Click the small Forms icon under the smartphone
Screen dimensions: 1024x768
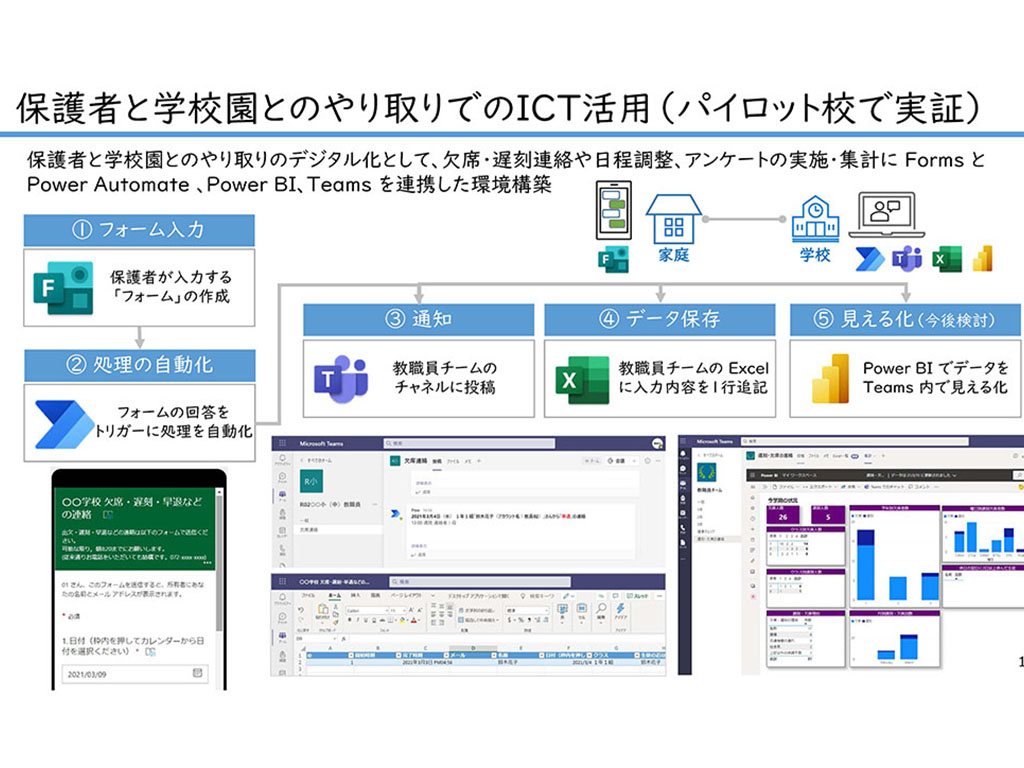click(613, 259)
